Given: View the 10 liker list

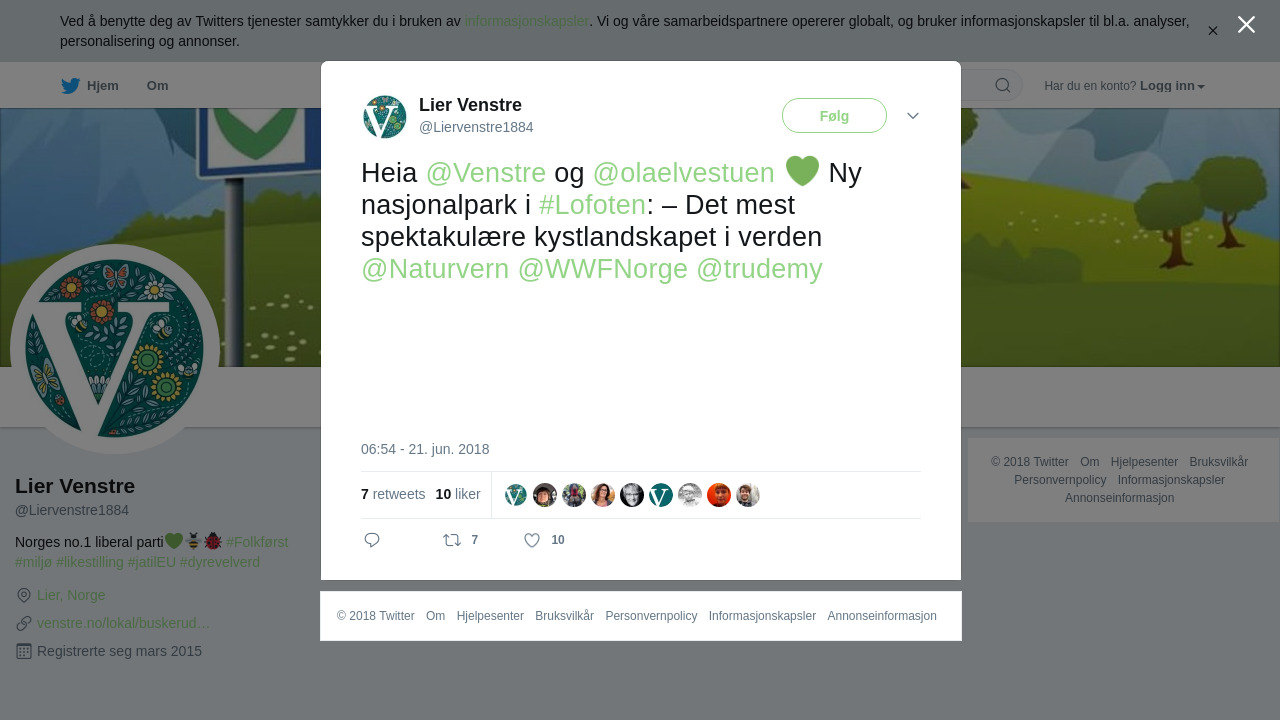Looking at the screenshot, I should [x=458, y=494].
